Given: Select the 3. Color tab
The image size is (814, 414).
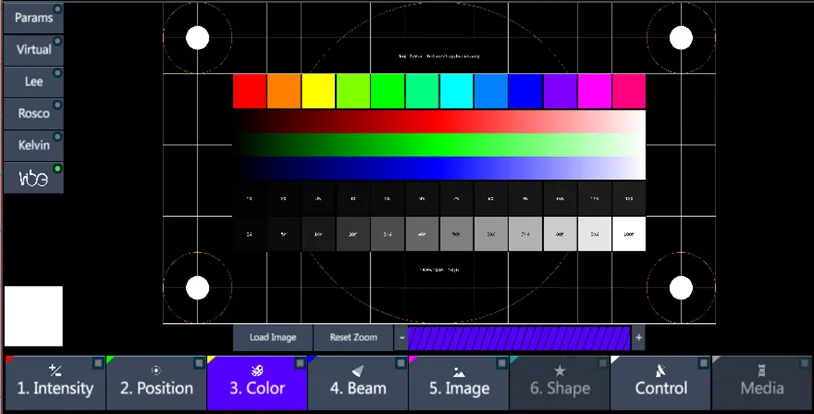Looking at the screenshot, I should (257, 383).
